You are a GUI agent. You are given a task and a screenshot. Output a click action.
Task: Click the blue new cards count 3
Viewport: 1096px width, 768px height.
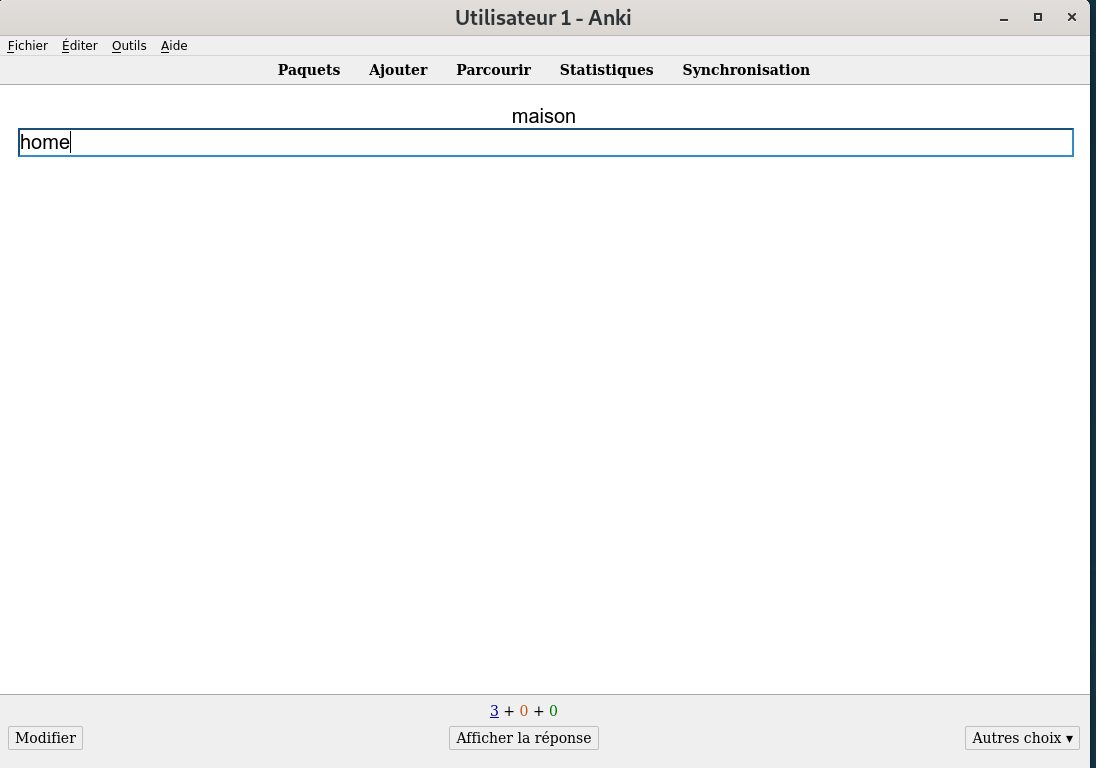(x=494, y=711)
